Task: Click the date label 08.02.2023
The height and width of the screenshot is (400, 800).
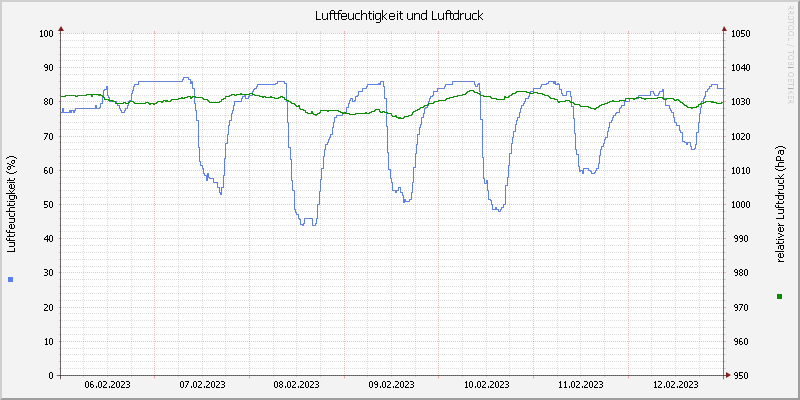Action: (297, 385)
